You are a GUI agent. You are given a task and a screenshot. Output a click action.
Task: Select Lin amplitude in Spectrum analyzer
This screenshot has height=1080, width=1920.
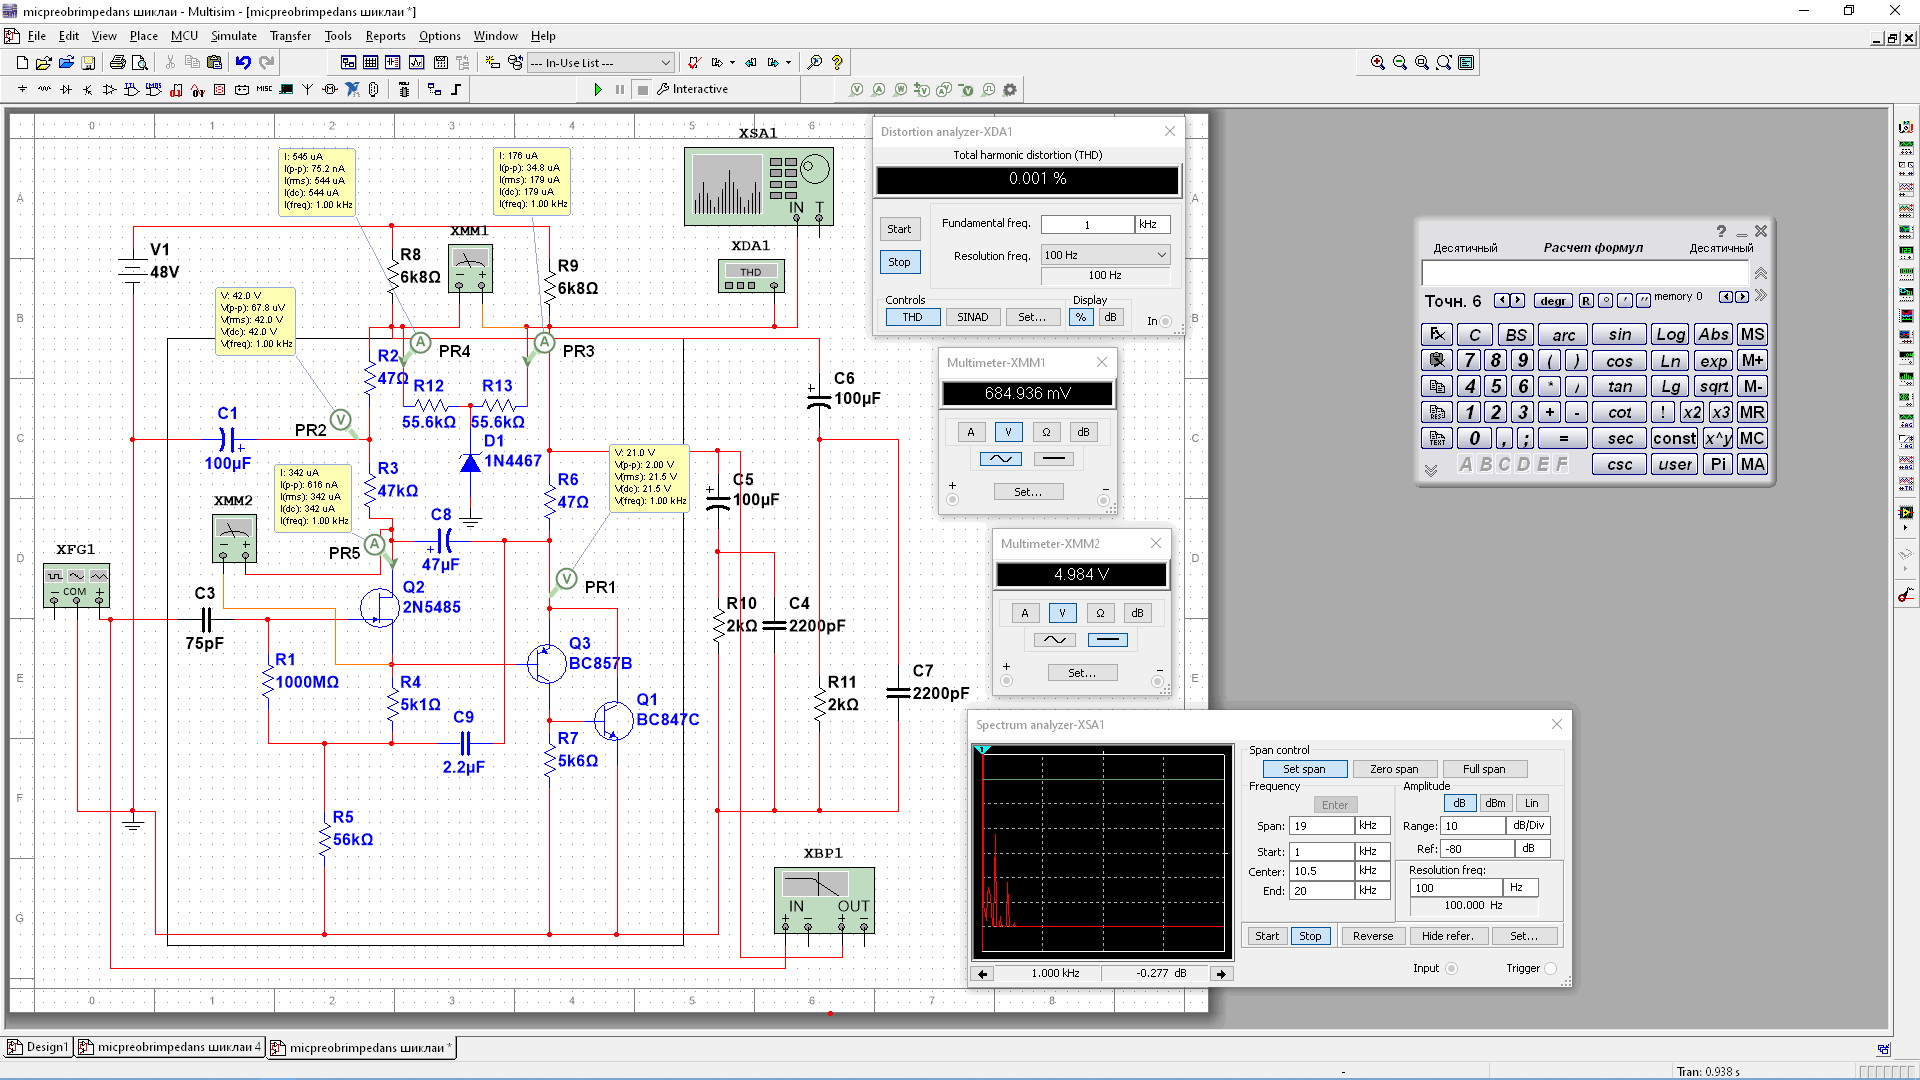(x=1531, y=804)
